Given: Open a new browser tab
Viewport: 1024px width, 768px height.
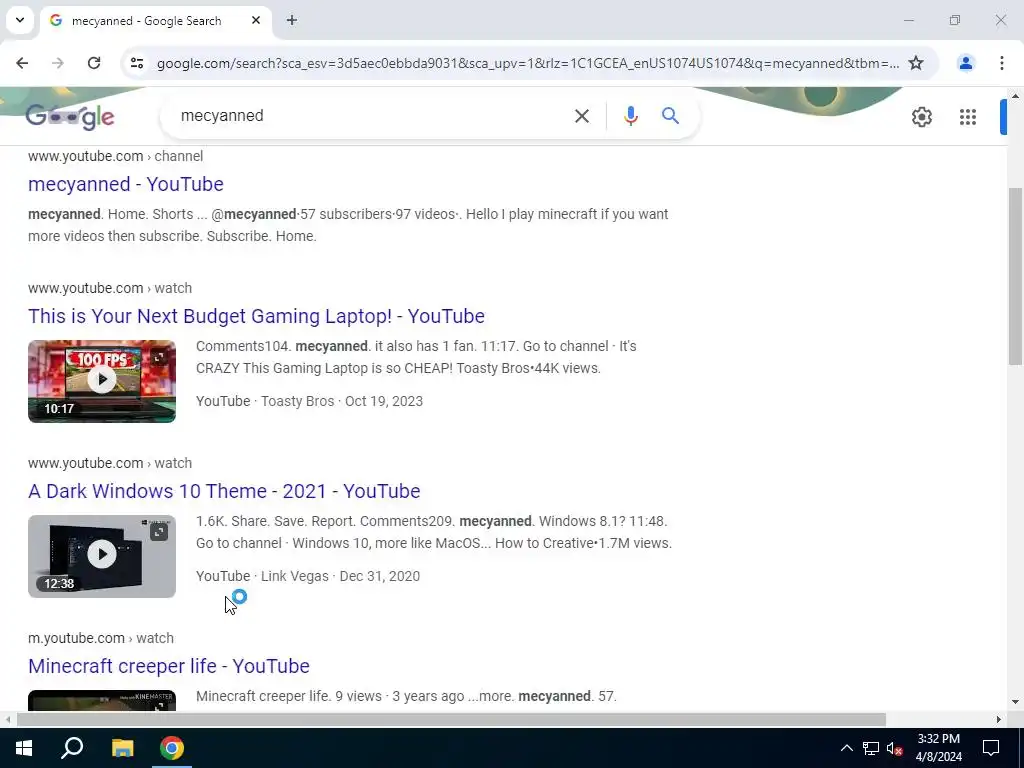Looking at the screenshot, I should (x=292, y=20).
